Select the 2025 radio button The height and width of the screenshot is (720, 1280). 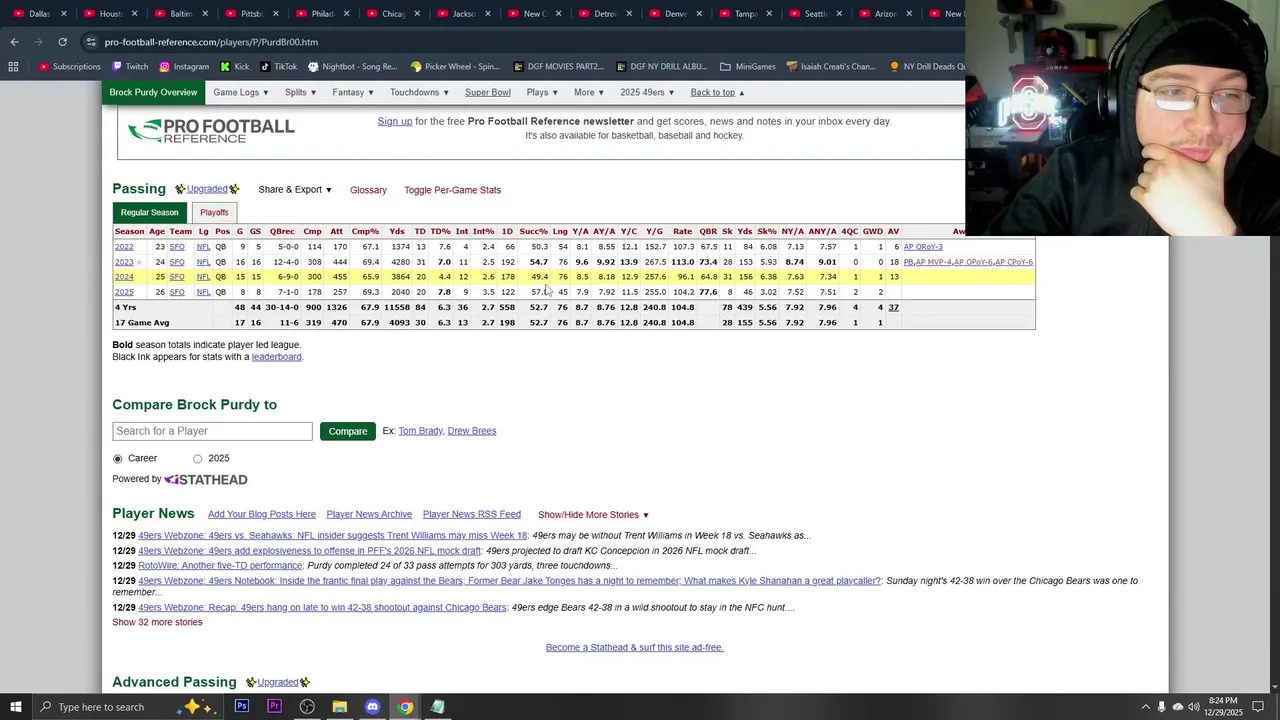point(197,459)
